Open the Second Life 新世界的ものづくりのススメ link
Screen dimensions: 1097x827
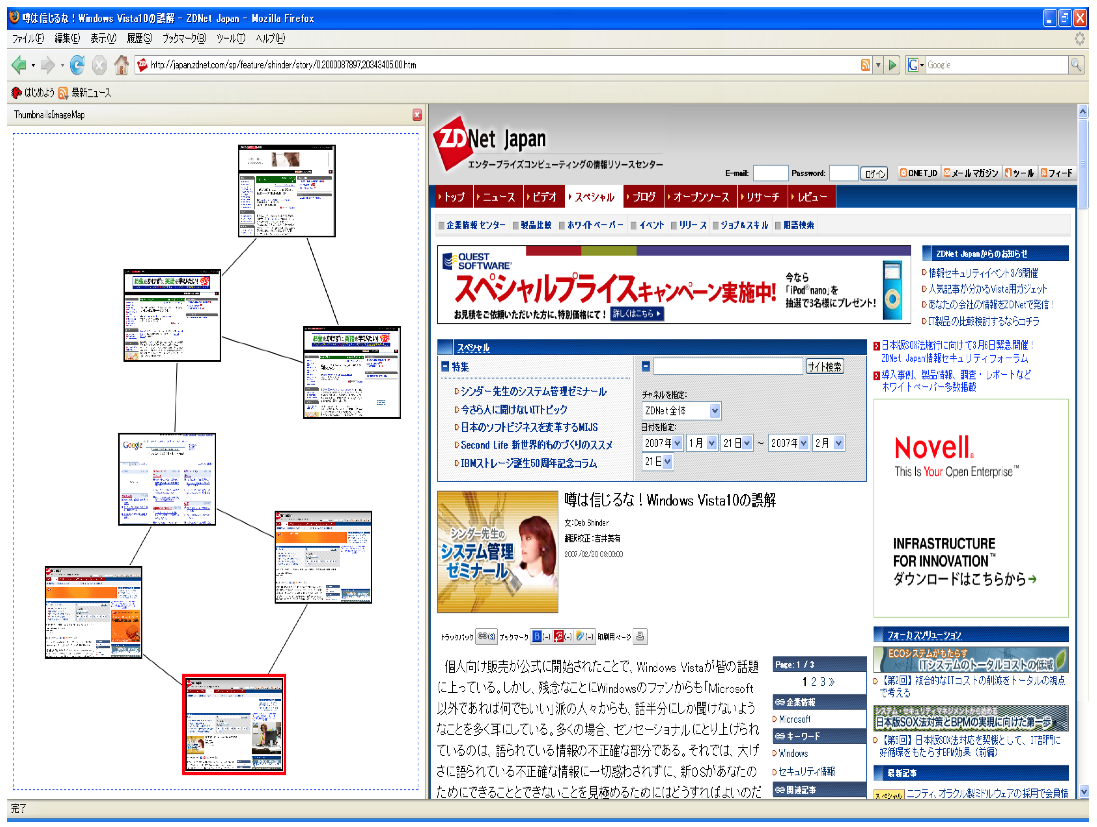point(536,445)
